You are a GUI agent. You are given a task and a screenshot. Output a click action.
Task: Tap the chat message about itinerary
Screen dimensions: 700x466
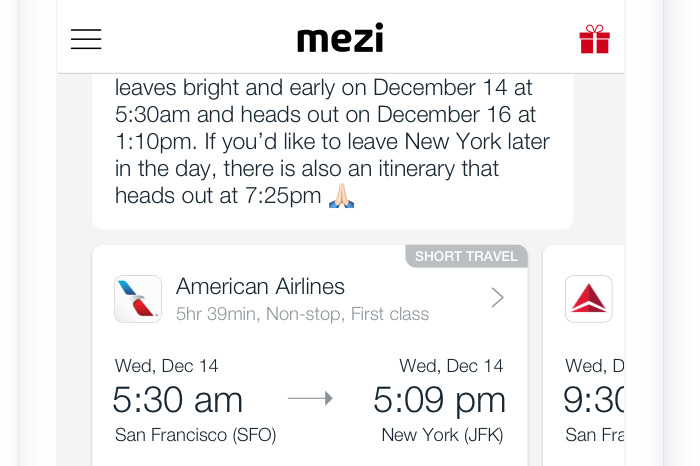332,141
